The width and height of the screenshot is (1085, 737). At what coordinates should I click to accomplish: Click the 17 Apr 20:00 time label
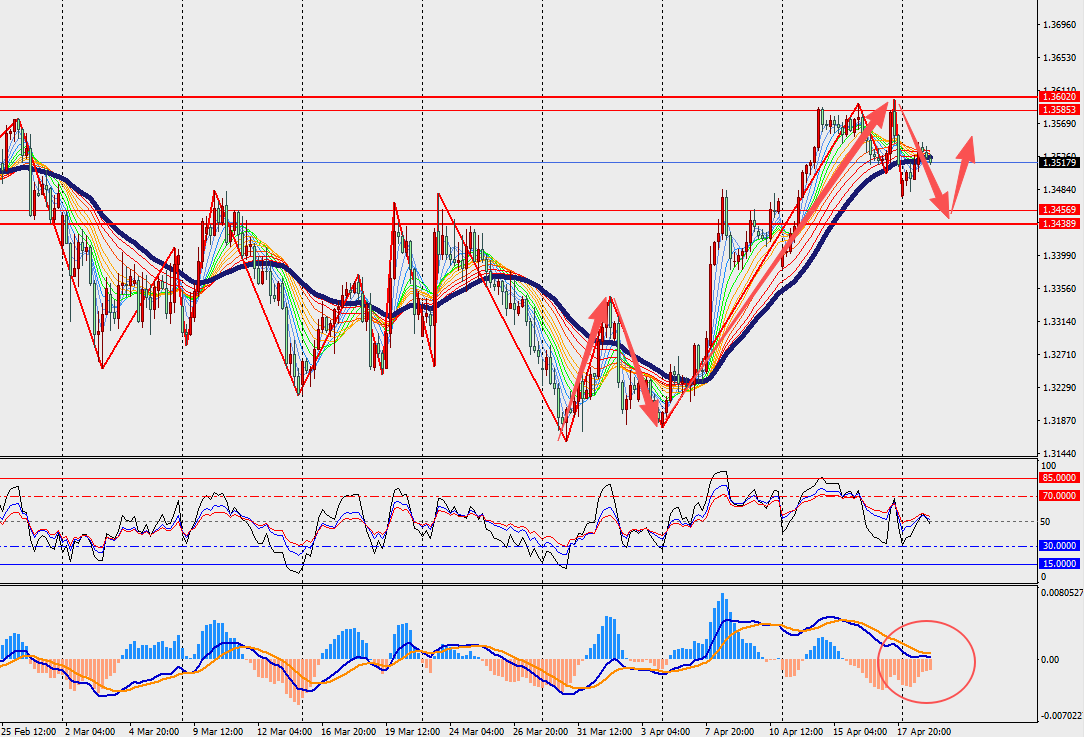click(923, 730)
